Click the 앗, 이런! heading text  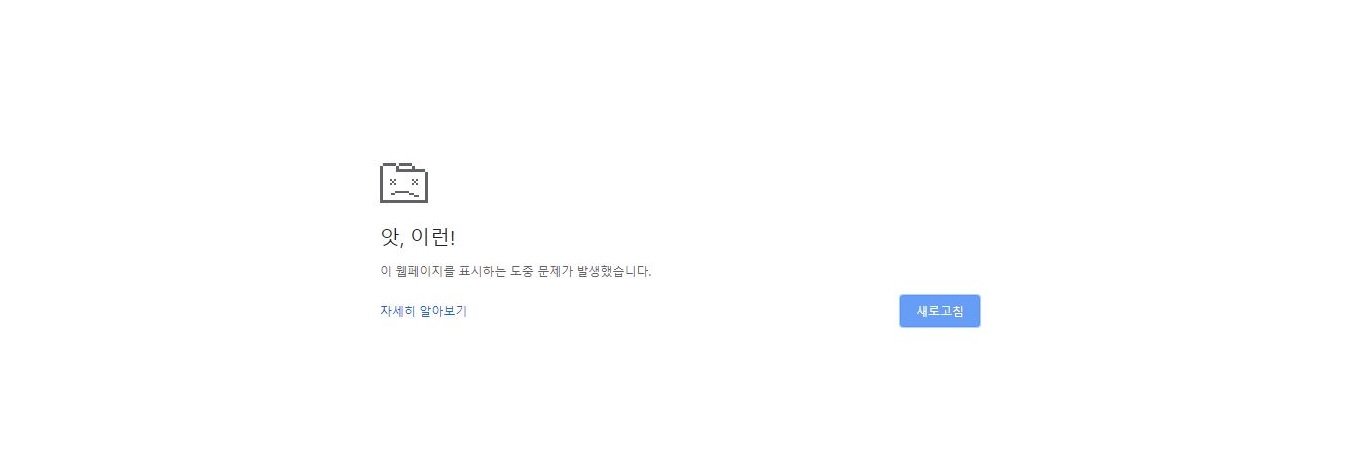coord(418,237)
